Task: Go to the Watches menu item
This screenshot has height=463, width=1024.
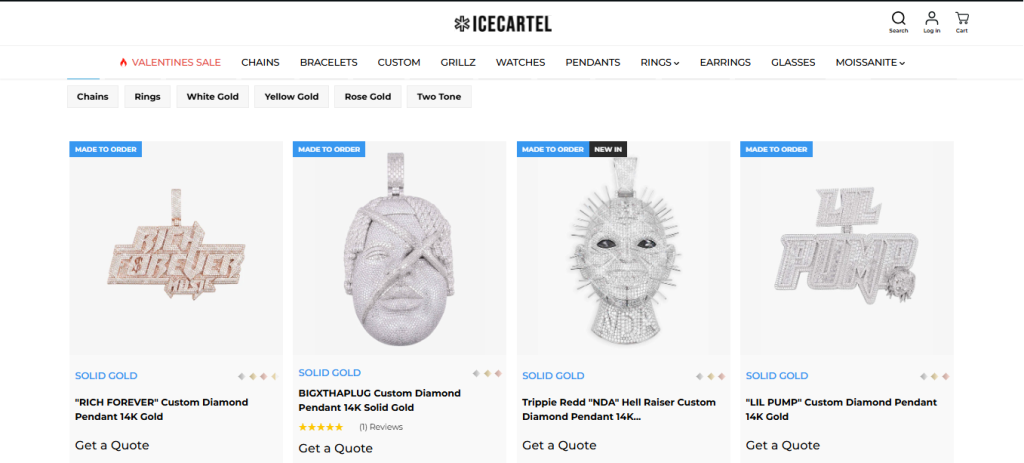Action: coord(520,62)
